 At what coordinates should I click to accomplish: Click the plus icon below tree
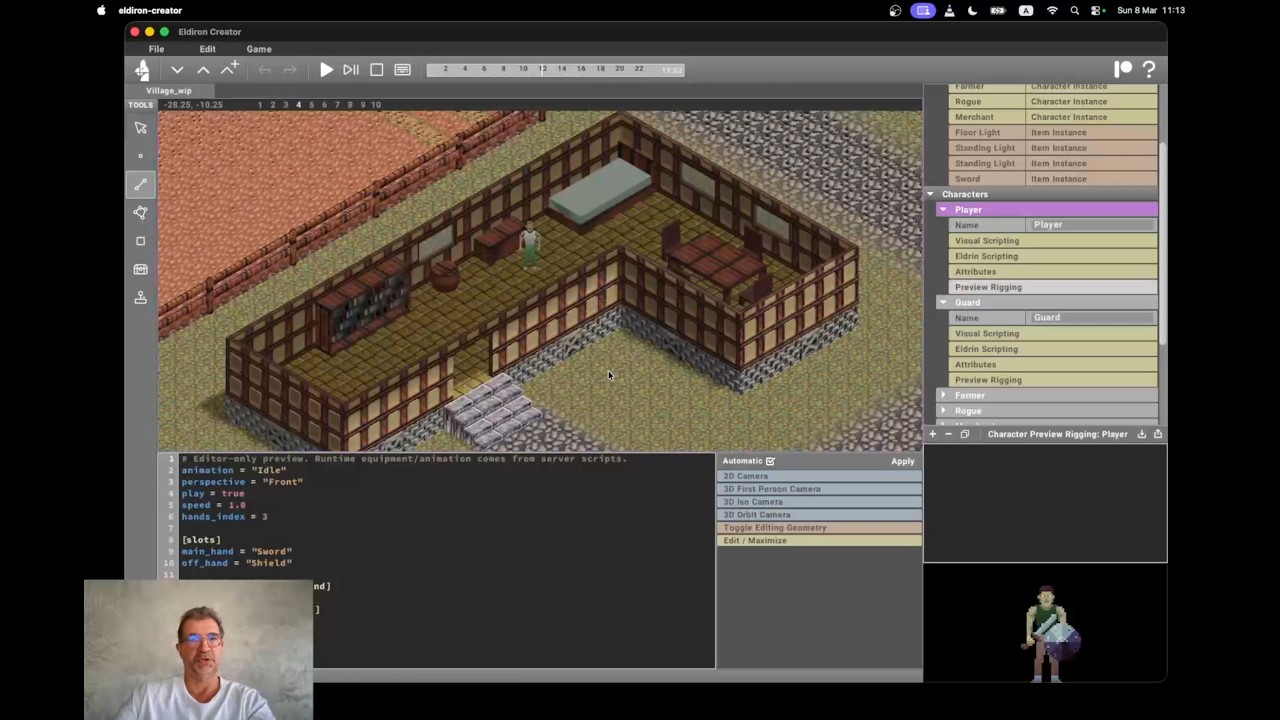pyautogui.click(x=932, y=434)
